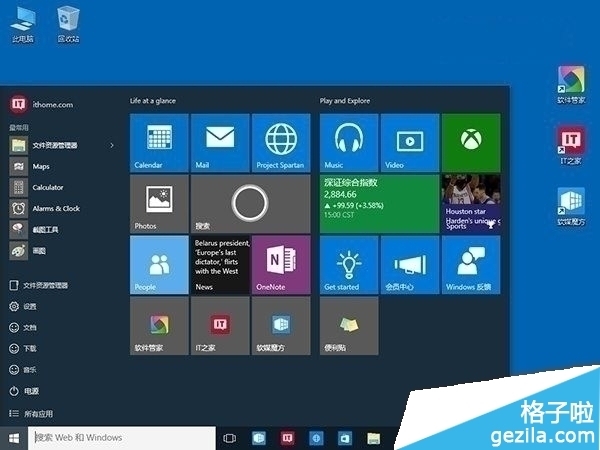Open the Video tile
The width and height of the screenshot is (600, 450).
pos(410,143)
